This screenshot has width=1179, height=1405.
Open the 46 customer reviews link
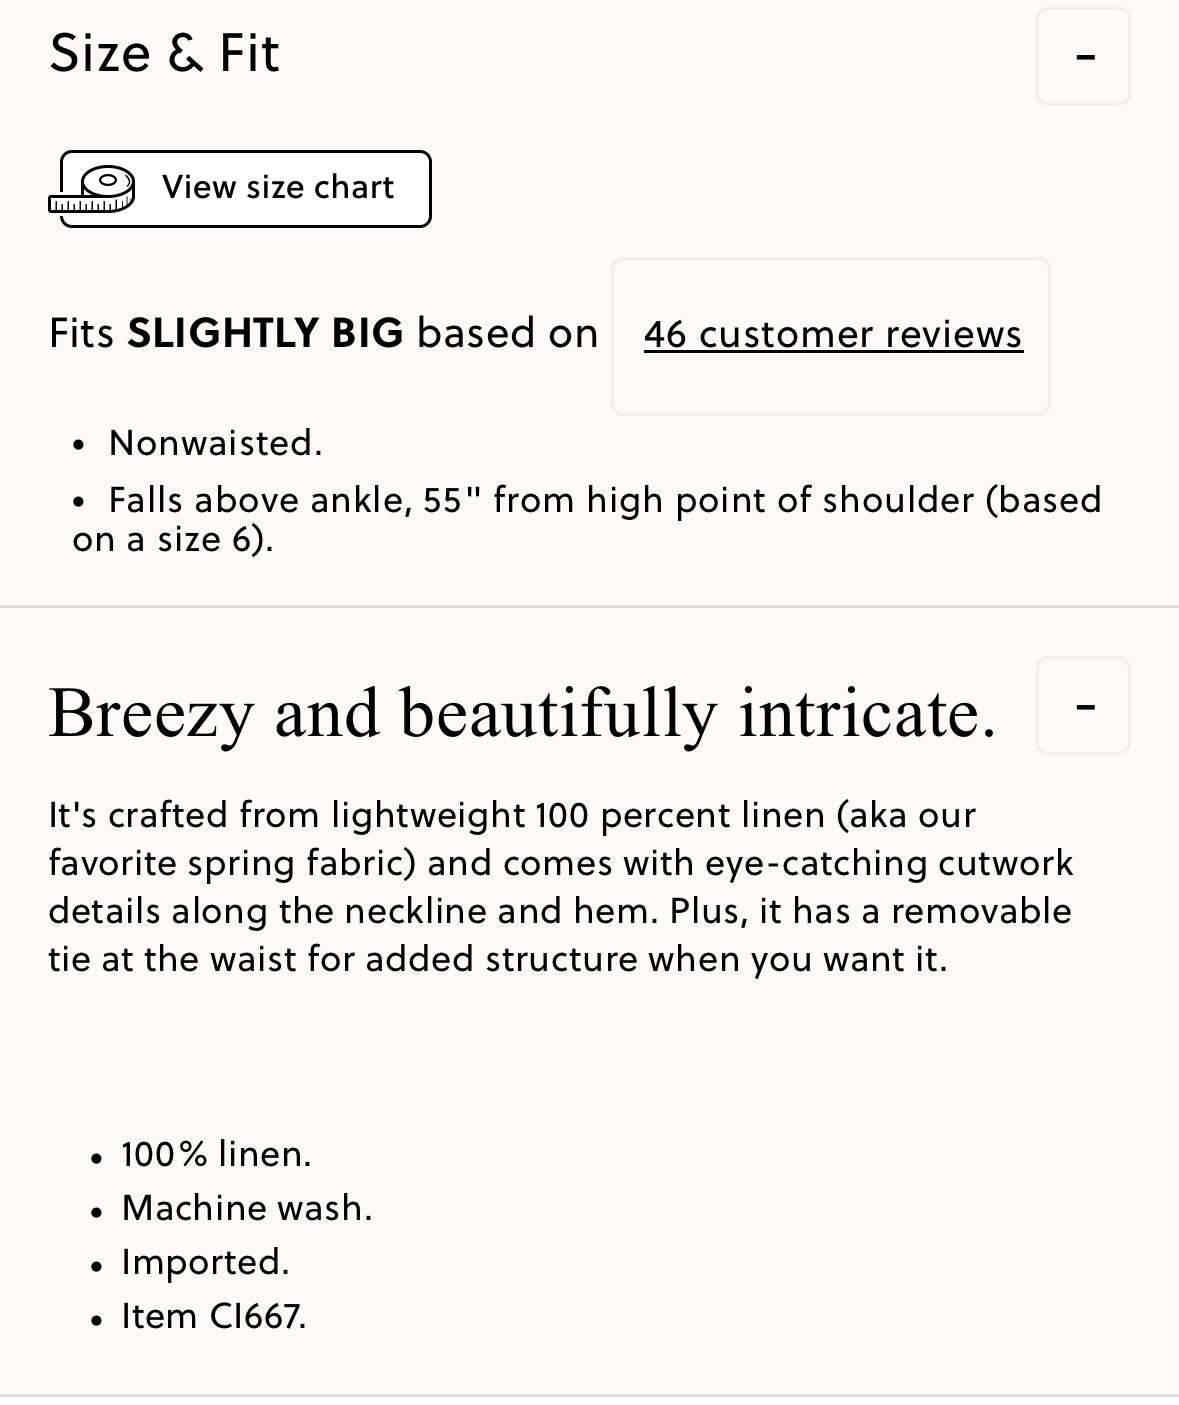[x=833, y=335]
